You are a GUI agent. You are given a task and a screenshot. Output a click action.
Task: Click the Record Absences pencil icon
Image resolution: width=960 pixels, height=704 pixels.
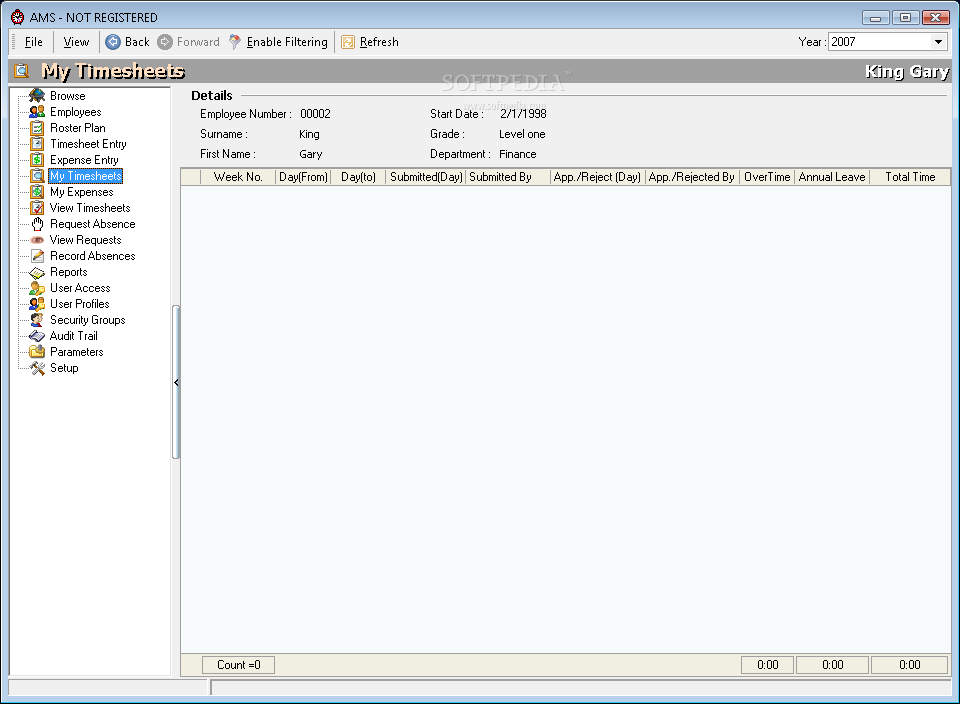[37, 256]
